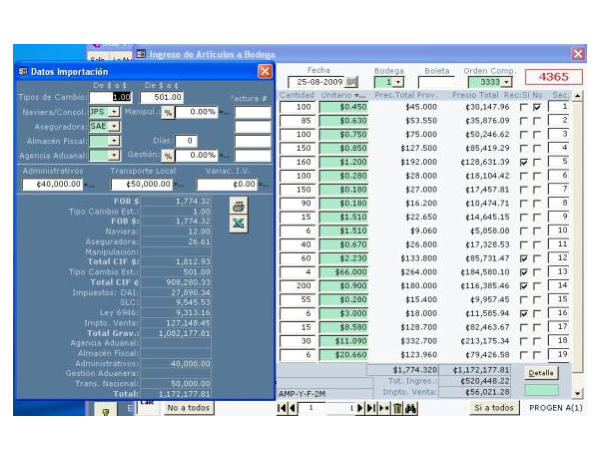Open the calendar picker next to Fecha
Viewport: 600px width, 460px height.
(352, 81)
